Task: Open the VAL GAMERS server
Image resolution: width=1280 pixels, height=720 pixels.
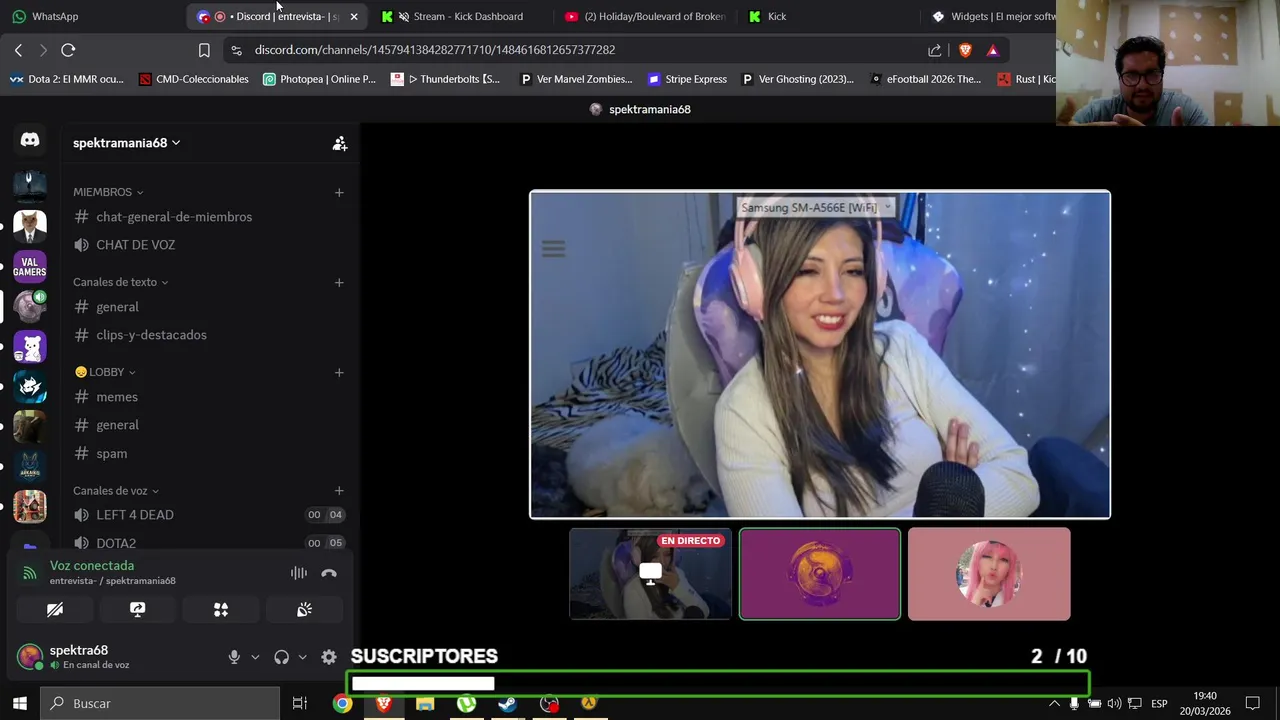Action: click(30, 267)
